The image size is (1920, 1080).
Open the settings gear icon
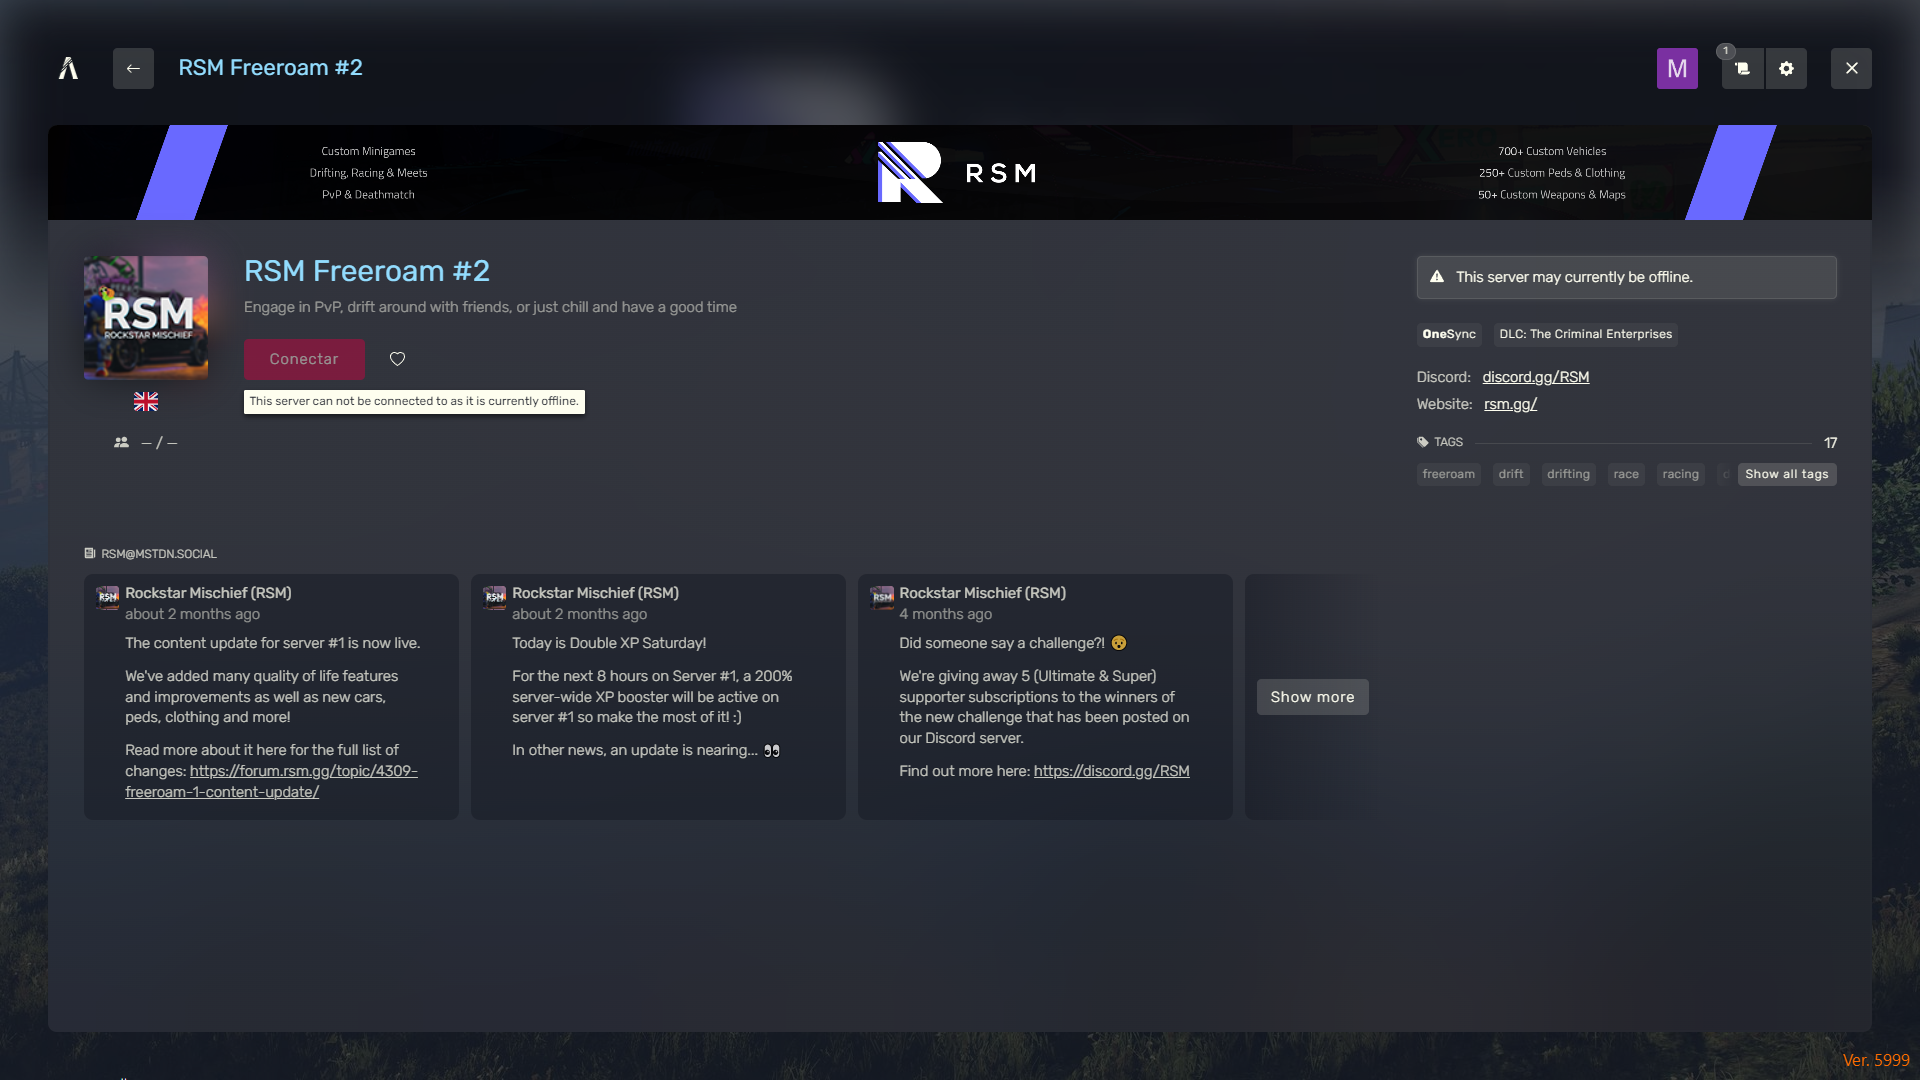[x=1787, y=68]
